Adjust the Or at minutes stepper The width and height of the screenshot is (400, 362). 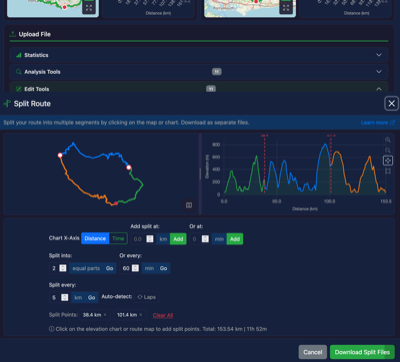[205, 239]
